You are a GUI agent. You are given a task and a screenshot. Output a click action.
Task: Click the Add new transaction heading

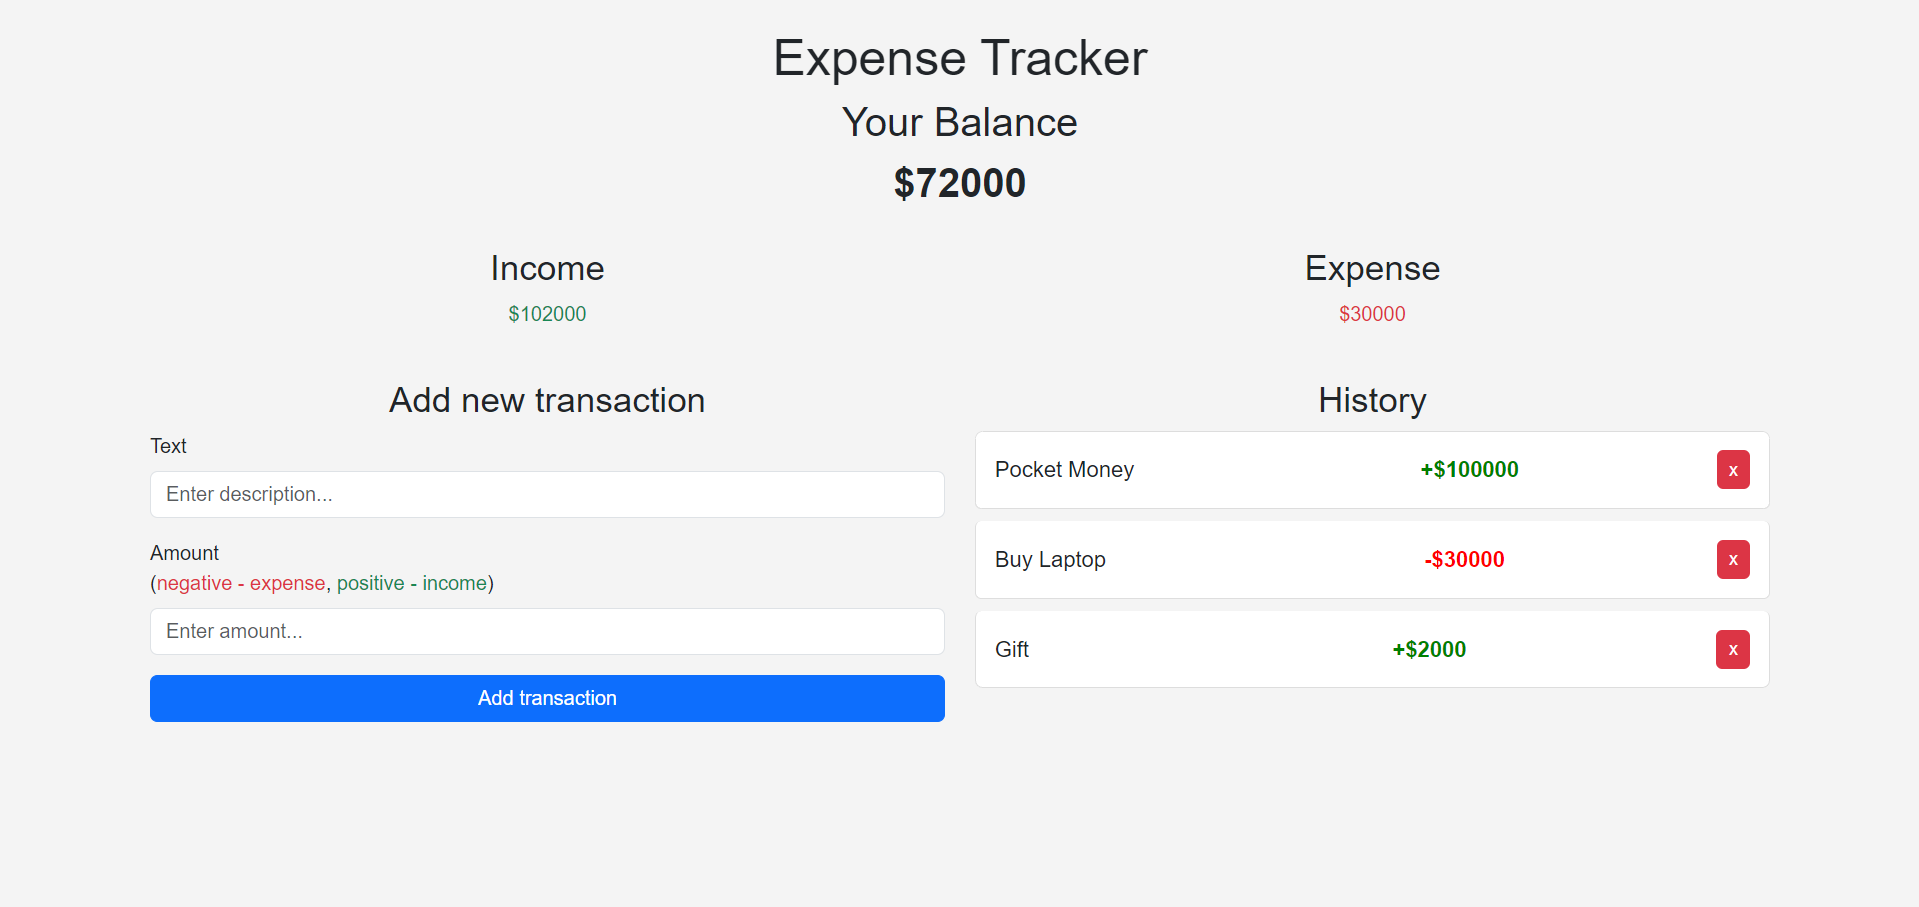click(547, 401)
